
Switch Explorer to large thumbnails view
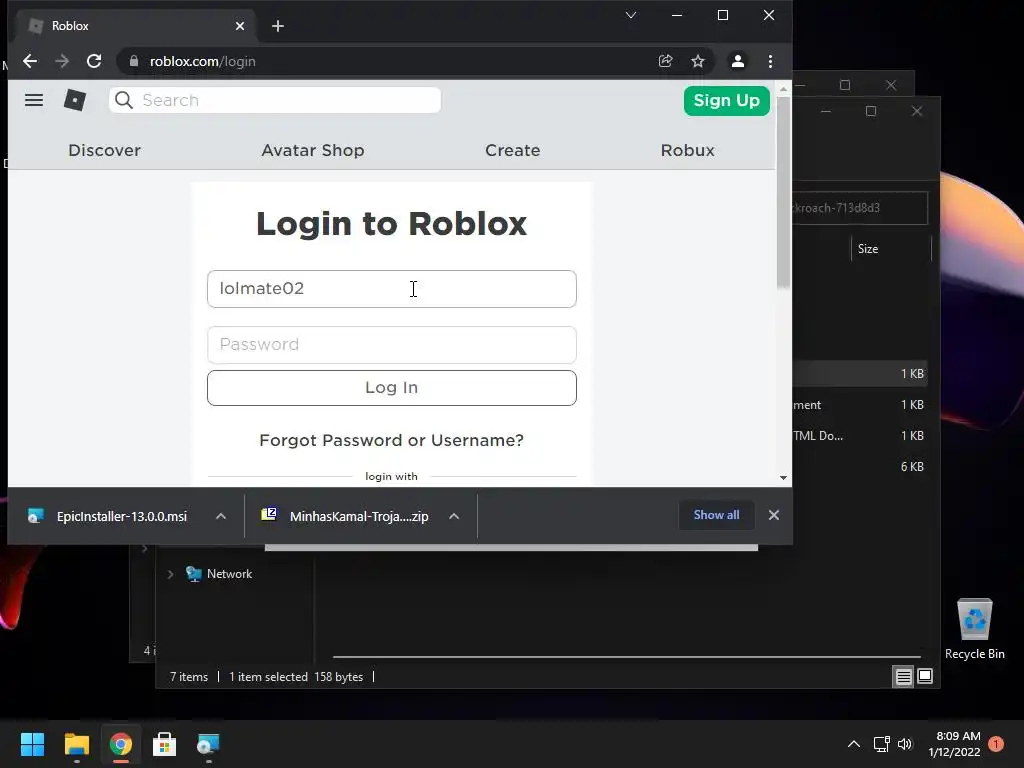[925, 677]
